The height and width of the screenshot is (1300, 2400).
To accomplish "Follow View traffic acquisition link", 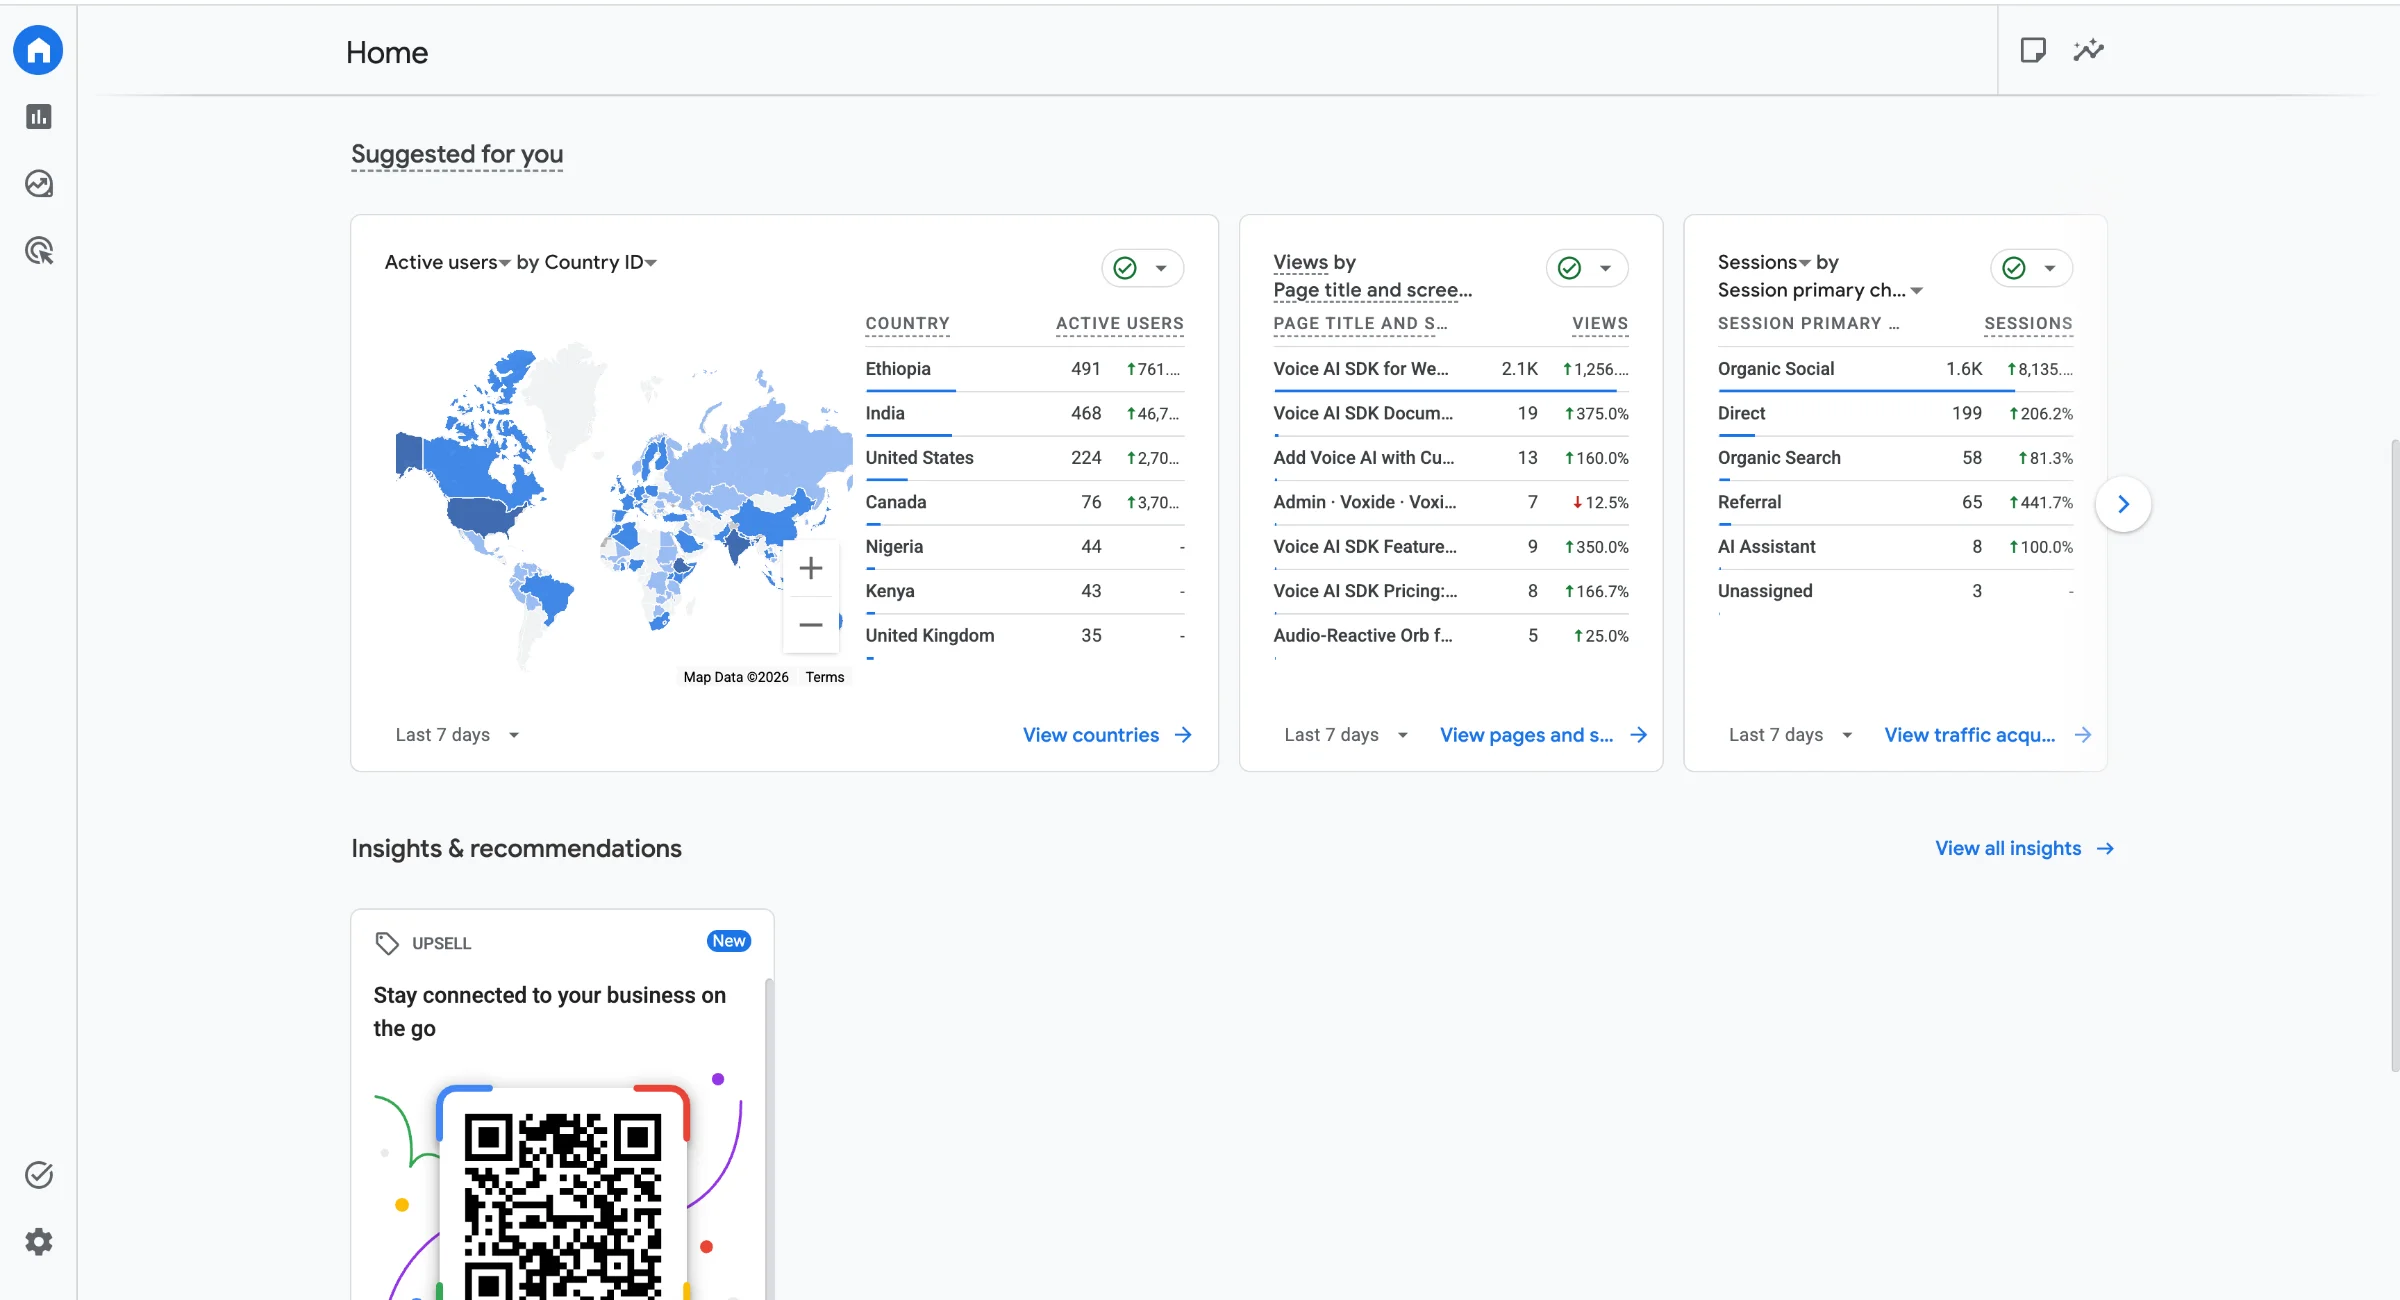I will click(1970, 735).
